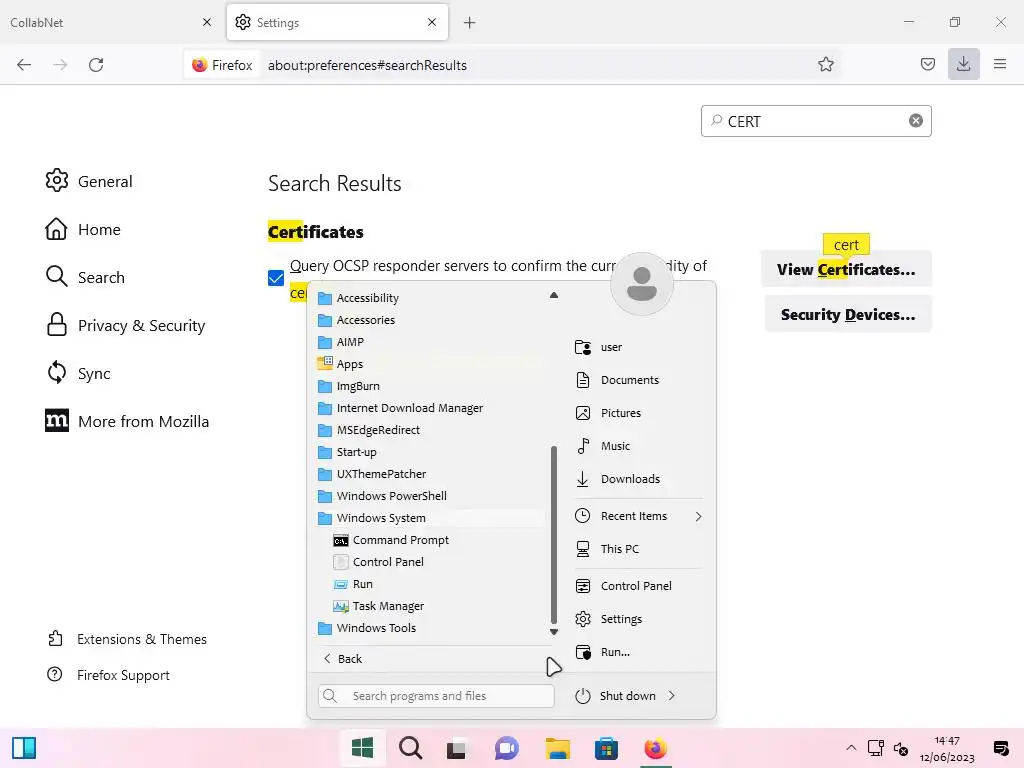The width and height of the screenshot is (1024, 768).
Task: Focus the settings search field containing CERT
Action: click(816, 121)
